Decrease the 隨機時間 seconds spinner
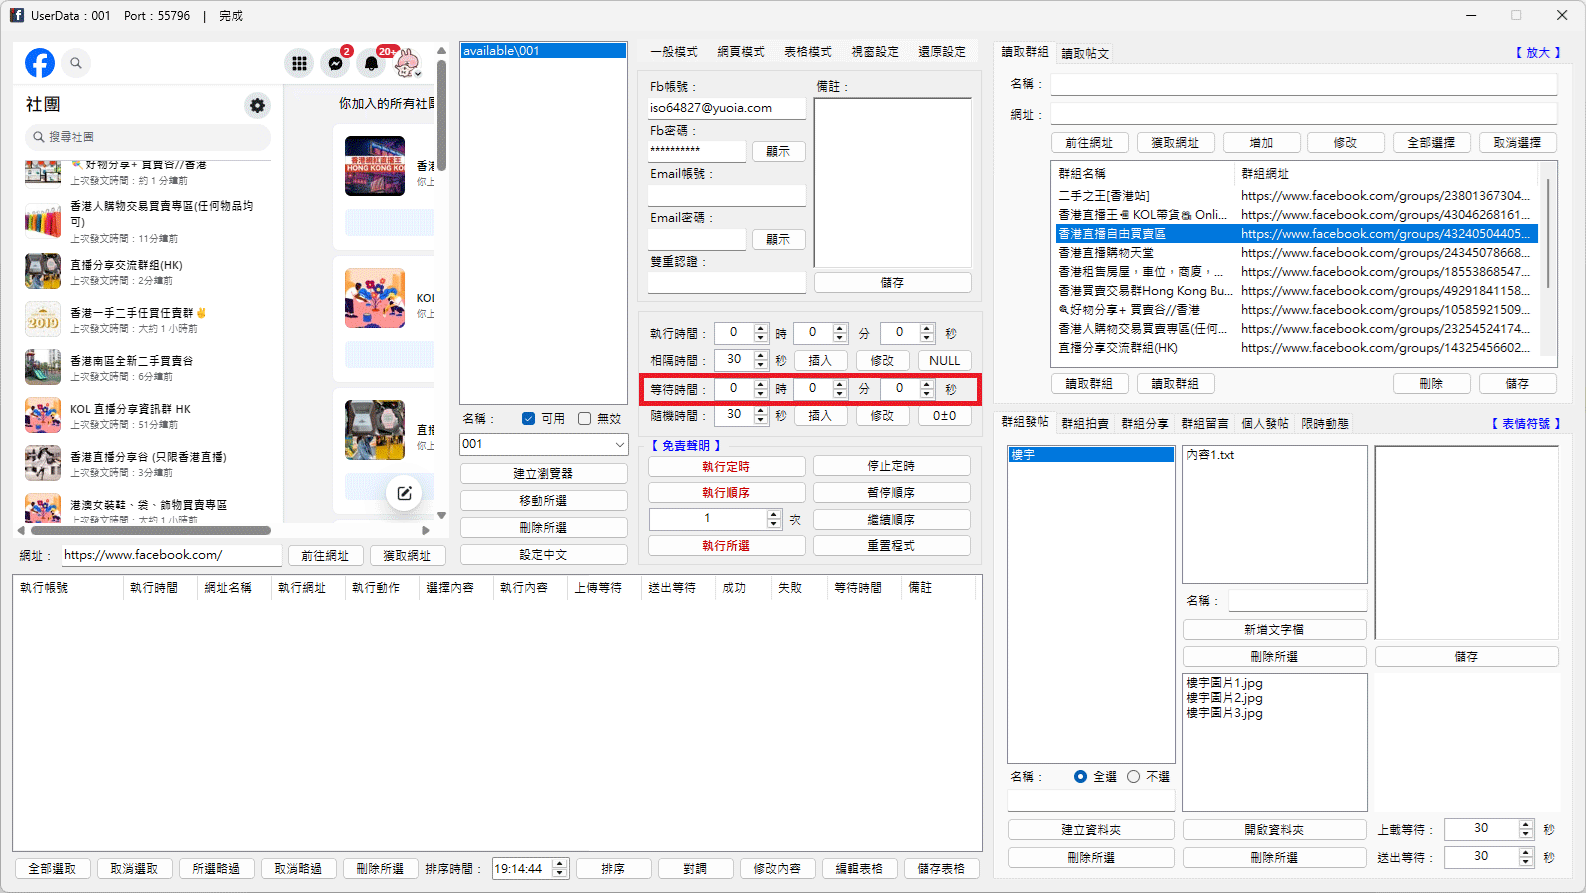This screenshot has width=1586, height=893. [x=761, y=420]
